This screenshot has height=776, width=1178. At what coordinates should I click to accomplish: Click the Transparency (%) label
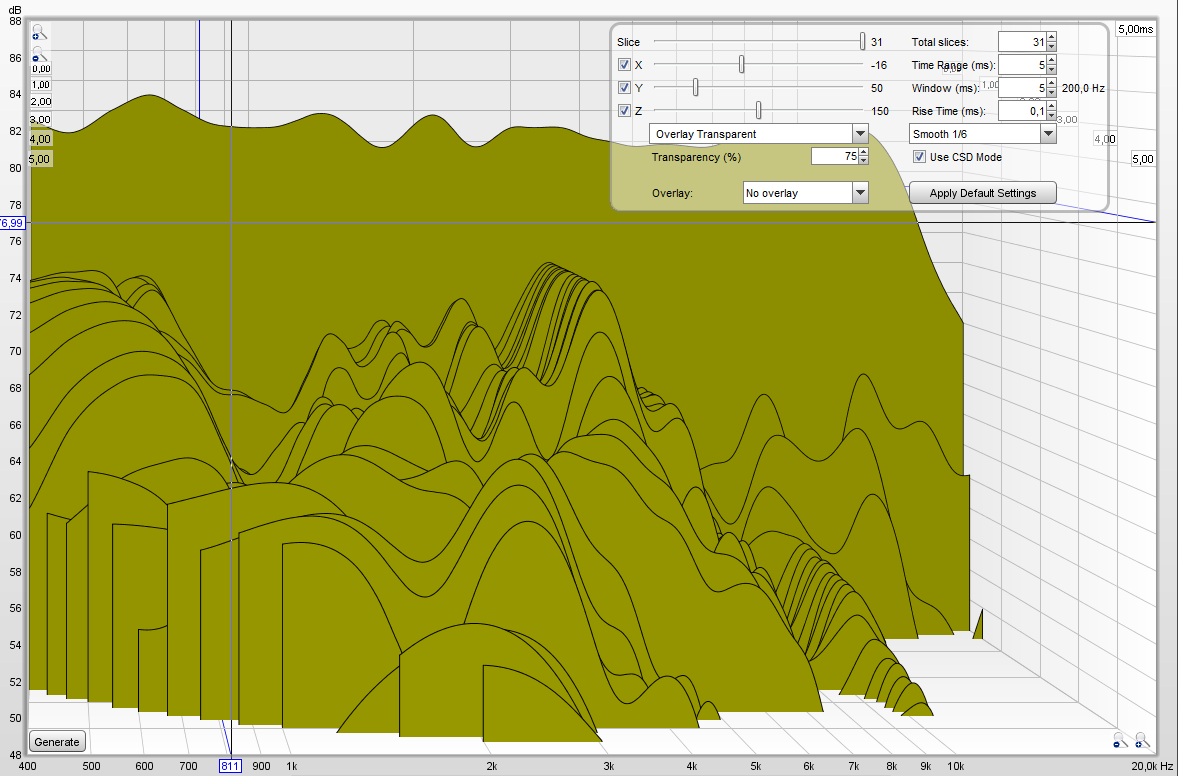pyautogui.click(x=696, y=157)
